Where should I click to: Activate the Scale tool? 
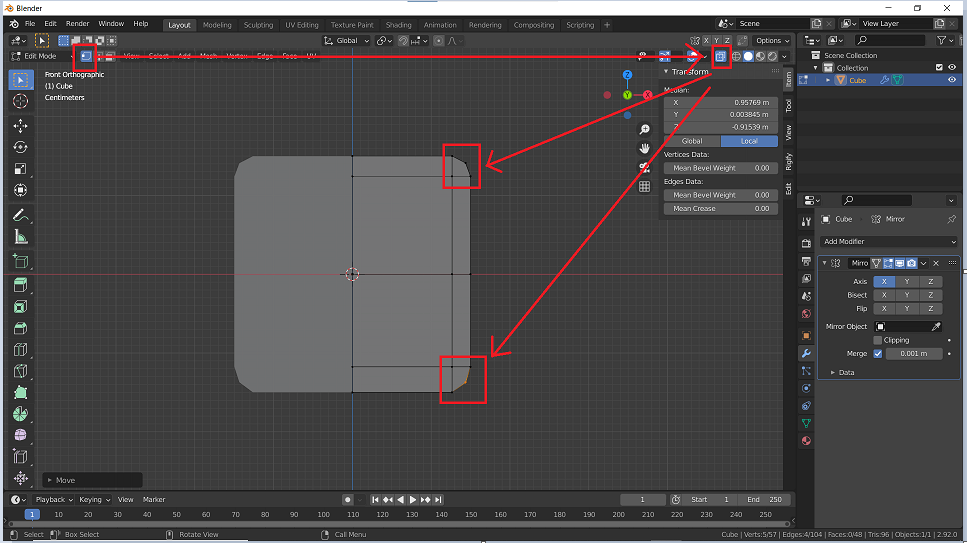click(20, 169)
